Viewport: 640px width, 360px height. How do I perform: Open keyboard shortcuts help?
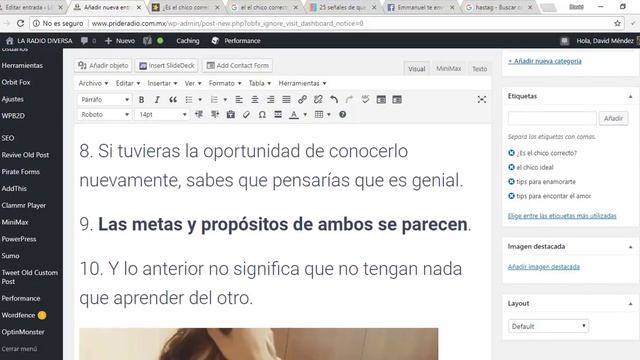pos(342,115)
